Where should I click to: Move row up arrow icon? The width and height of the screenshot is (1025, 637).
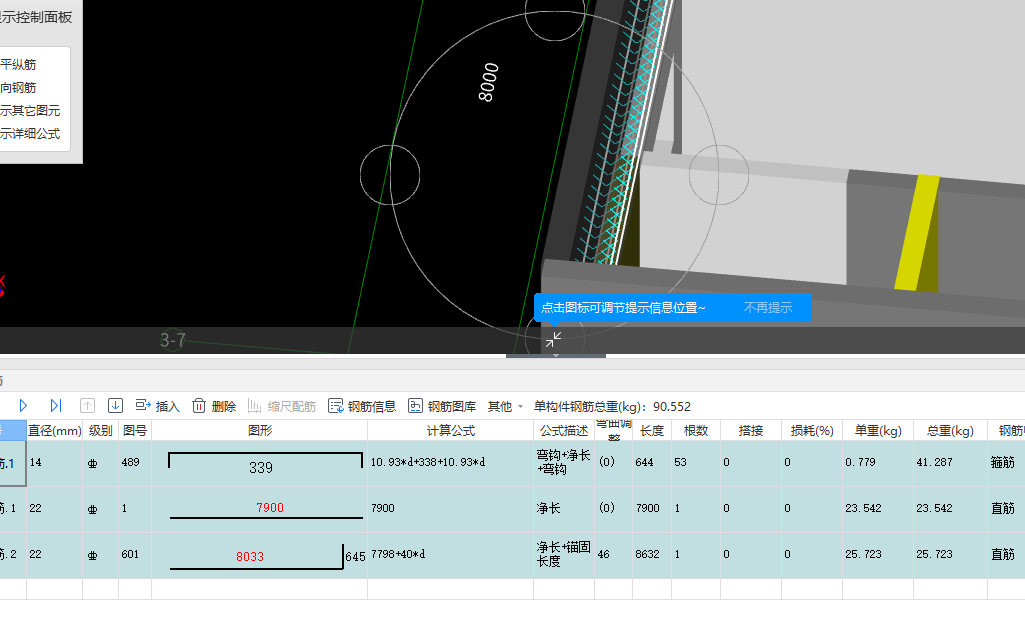coord(87,406)
